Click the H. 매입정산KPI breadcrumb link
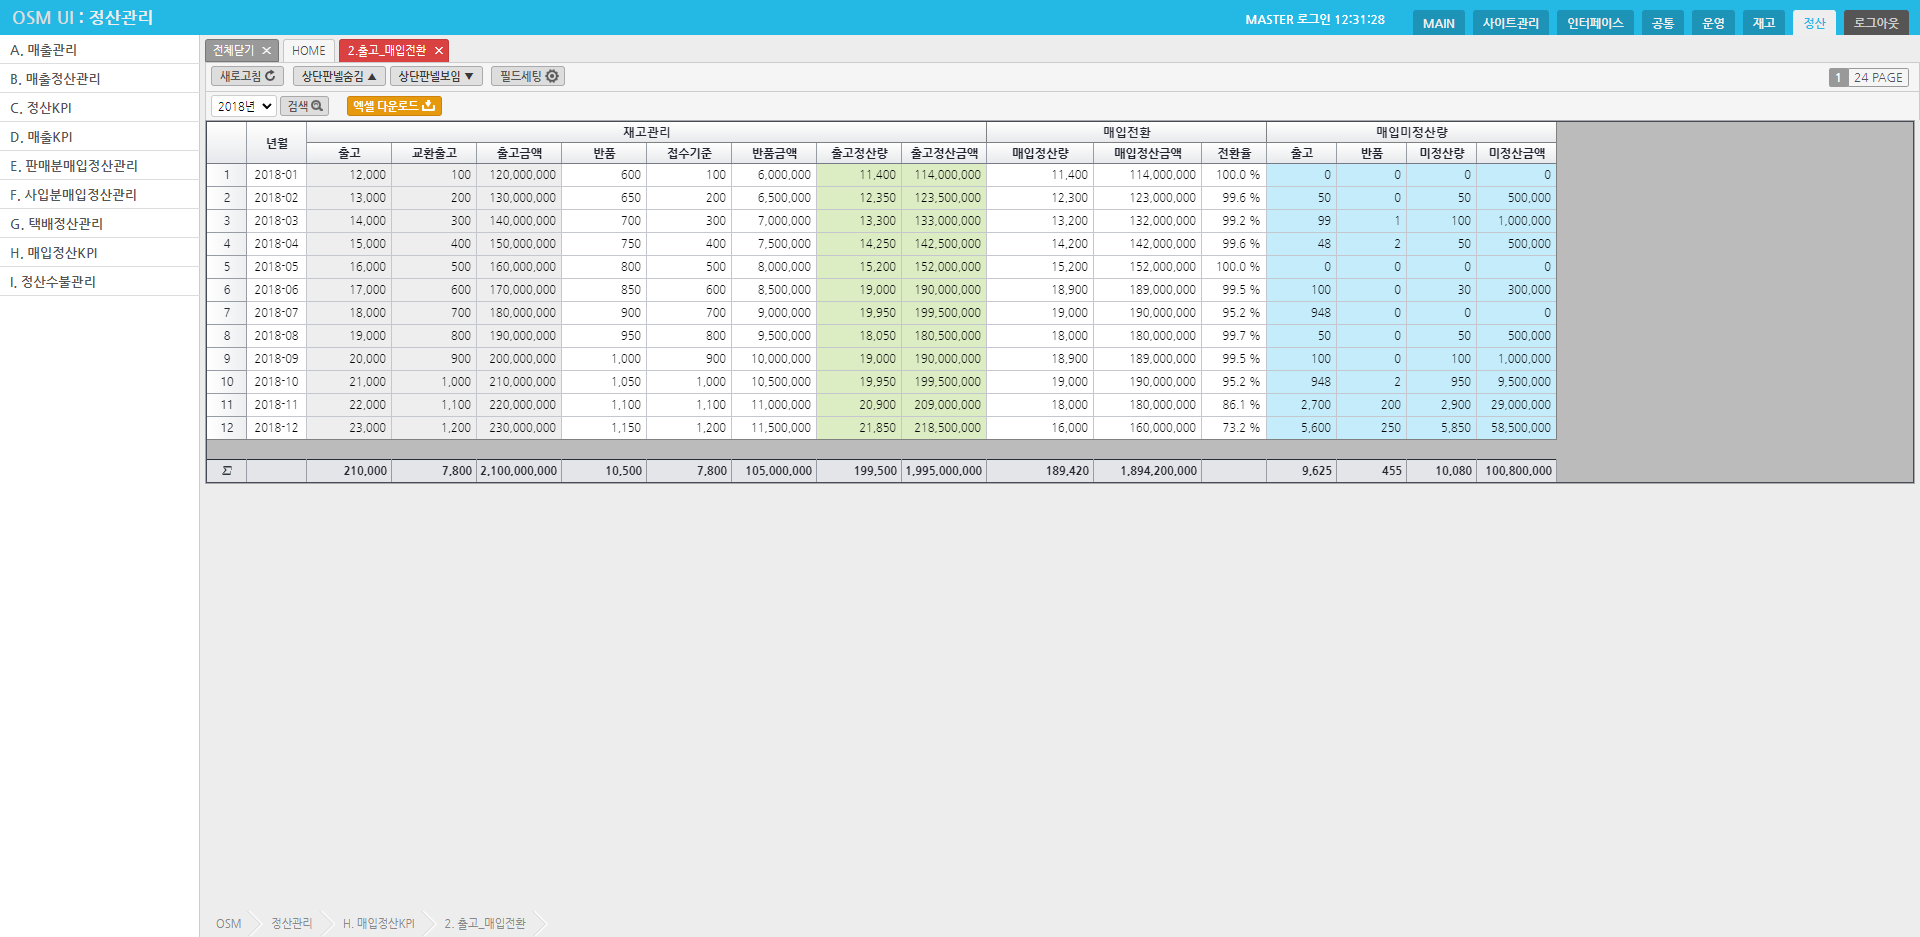 point(379,924)
